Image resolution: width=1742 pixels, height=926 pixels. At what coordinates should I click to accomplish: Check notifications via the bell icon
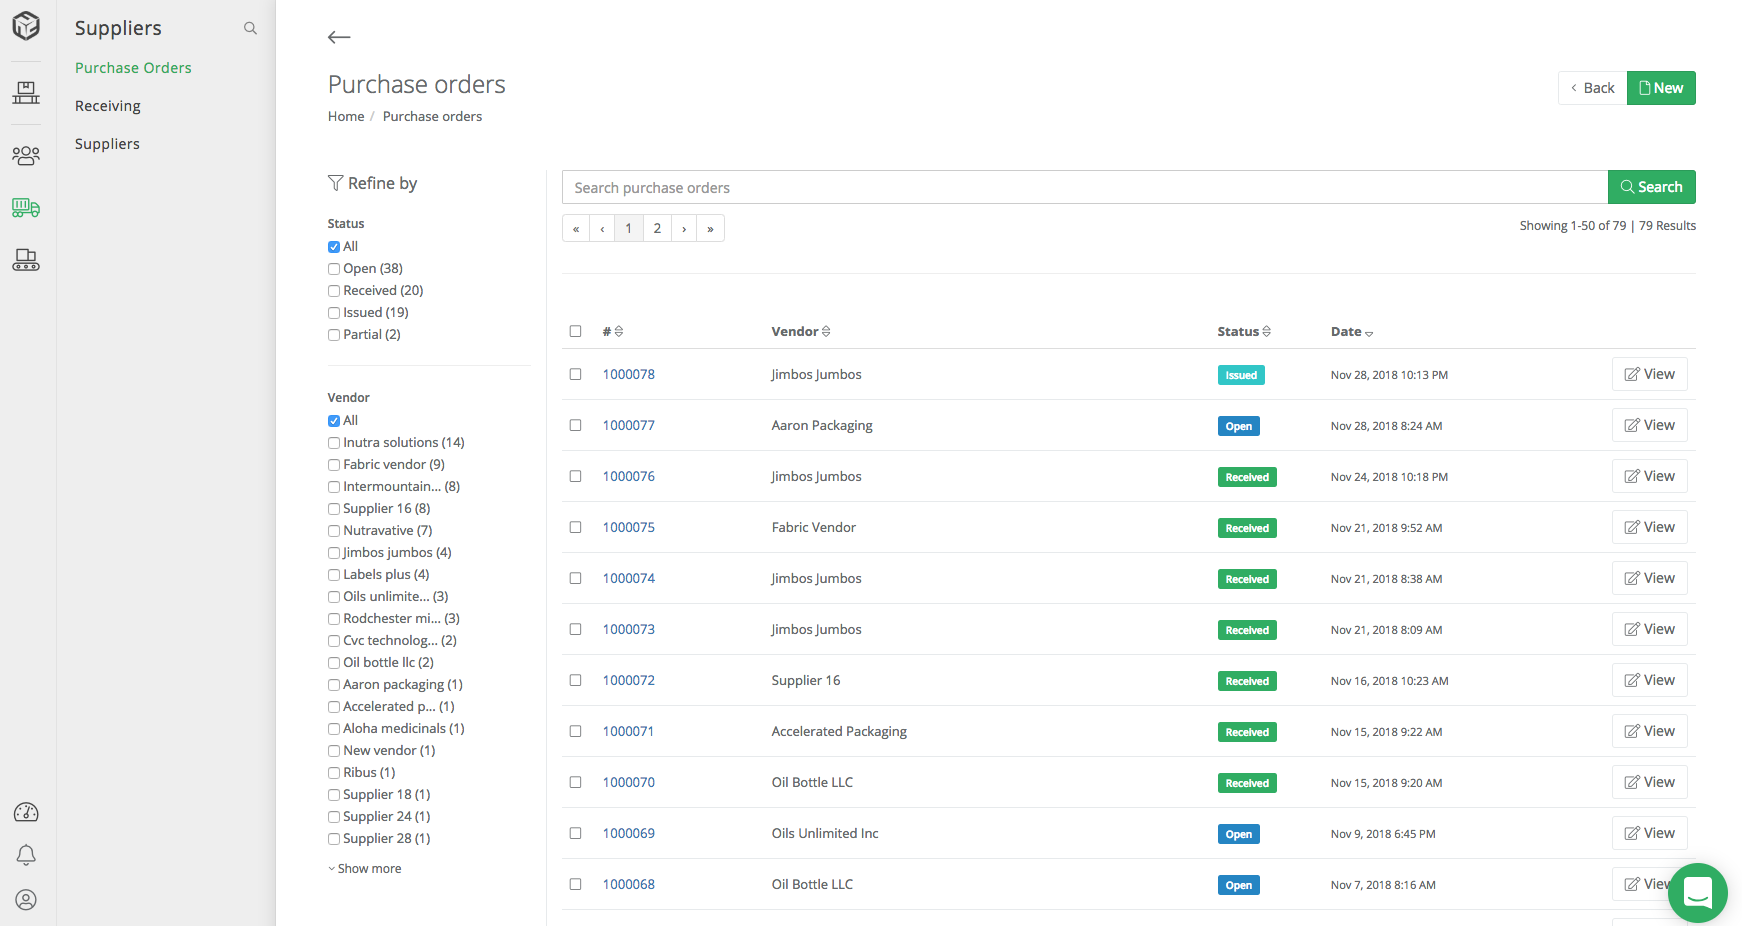click(x=25, y=856)
